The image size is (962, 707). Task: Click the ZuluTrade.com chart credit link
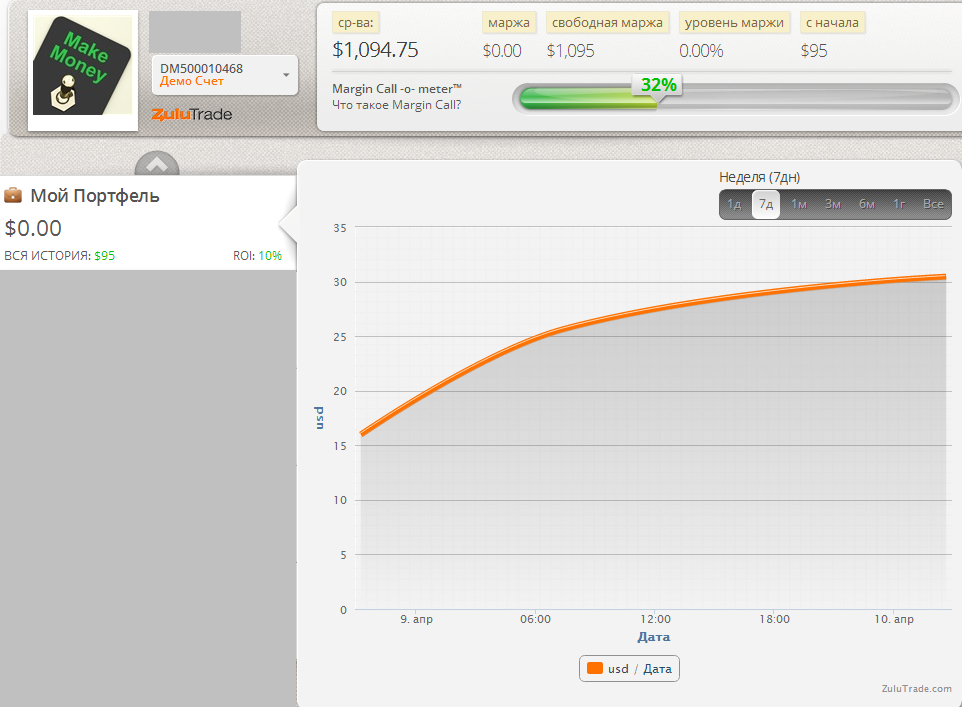[x=917, y=689]
